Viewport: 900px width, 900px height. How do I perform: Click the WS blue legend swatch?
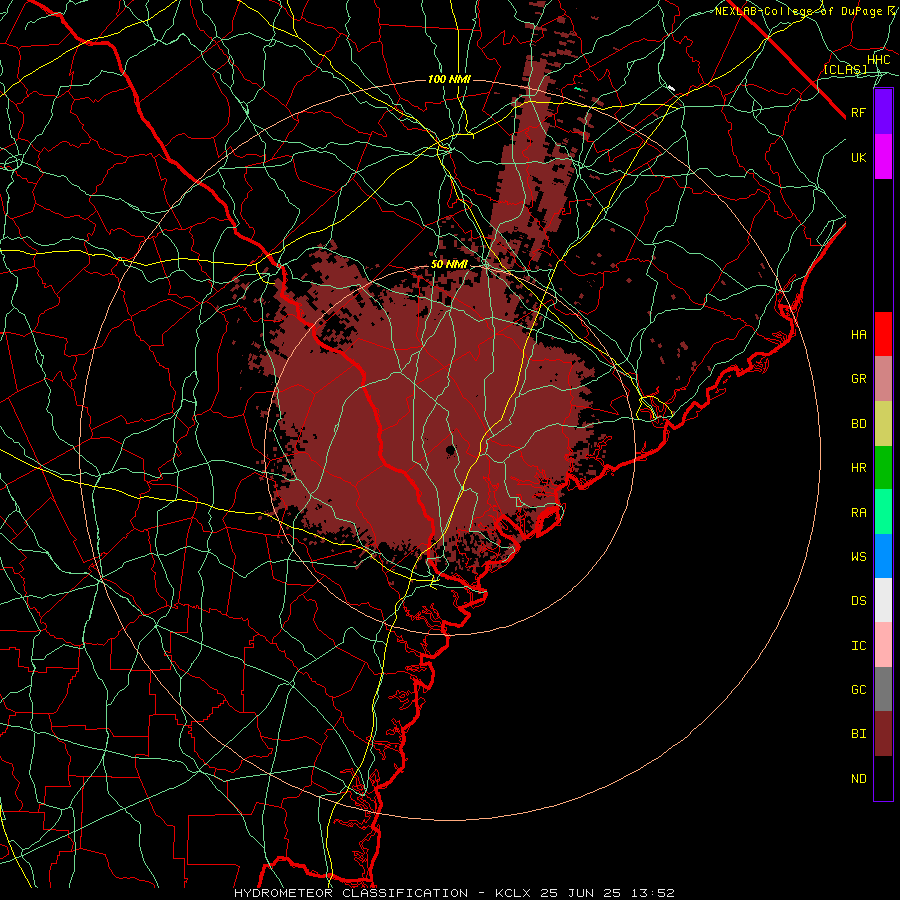883,556
